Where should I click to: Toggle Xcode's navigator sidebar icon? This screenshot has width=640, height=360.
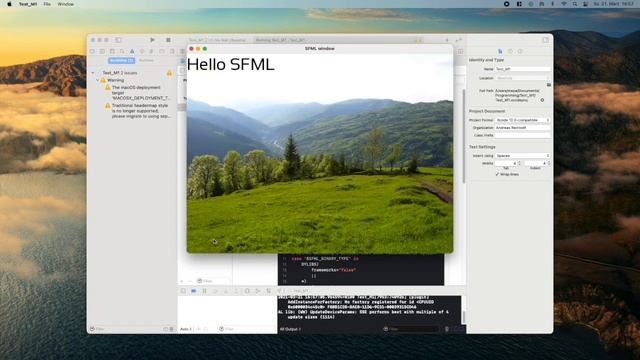click(x=118, y=40)
